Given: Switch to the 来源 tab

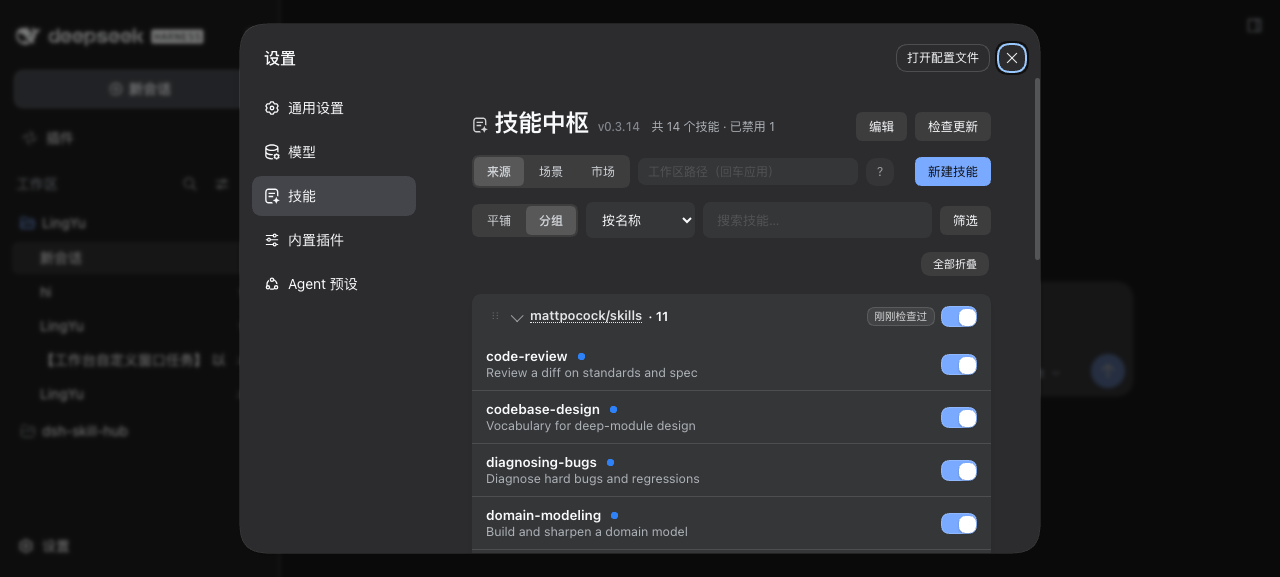Looking at the screenshot, I should point(499,172).
